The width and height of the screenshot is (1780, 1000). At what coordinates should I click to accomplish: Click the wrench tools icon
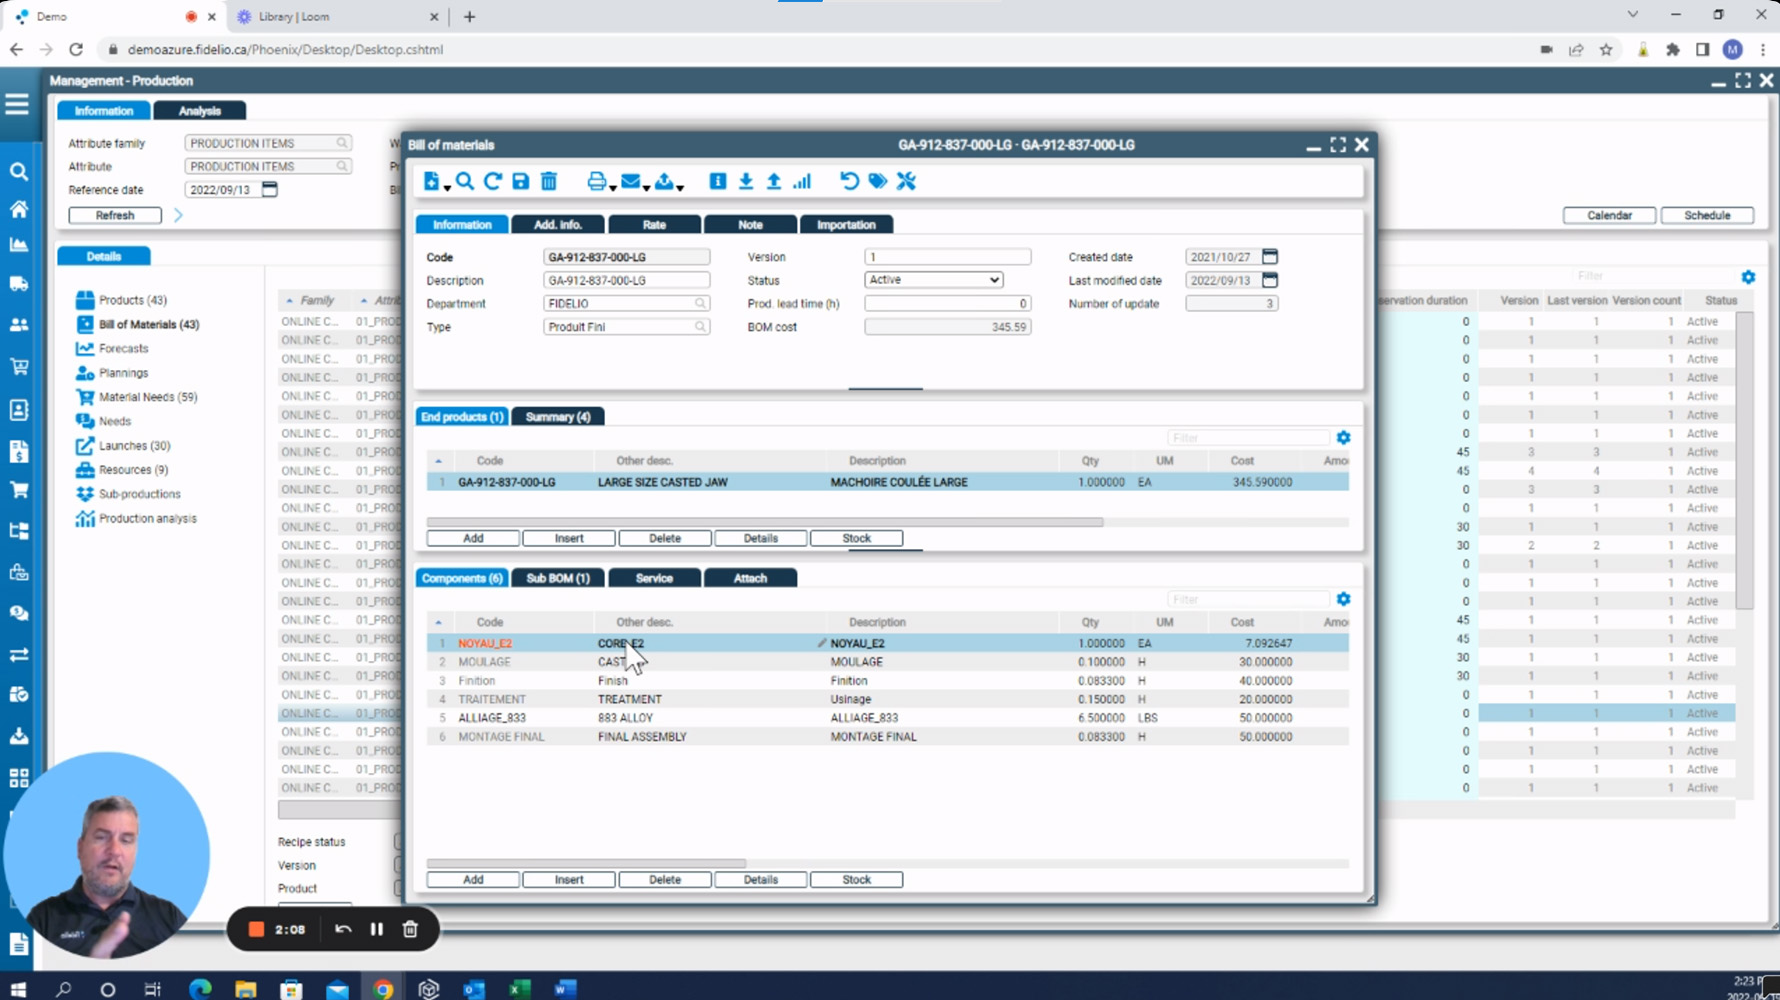pyautogui.click(x=906, y=181)
